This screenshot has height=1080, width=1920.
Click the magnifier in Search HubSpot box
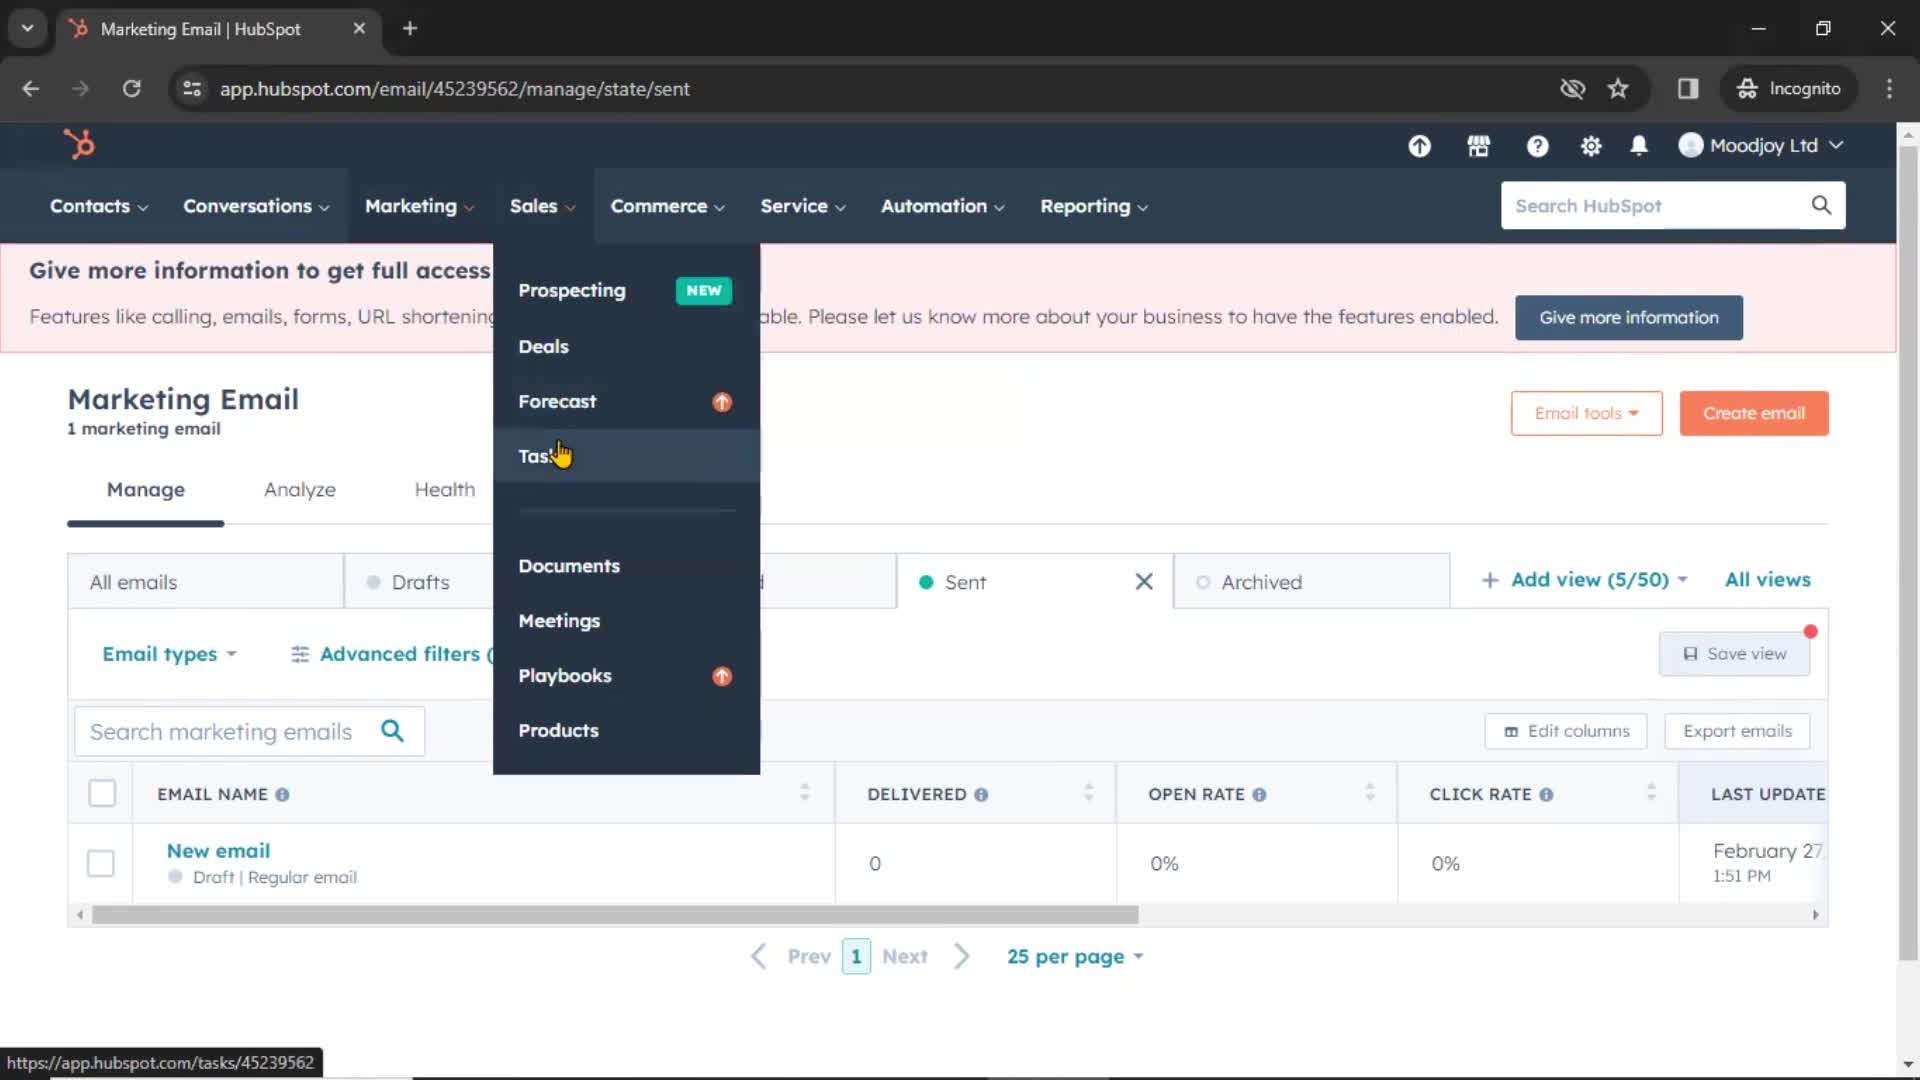point(1821,205)
